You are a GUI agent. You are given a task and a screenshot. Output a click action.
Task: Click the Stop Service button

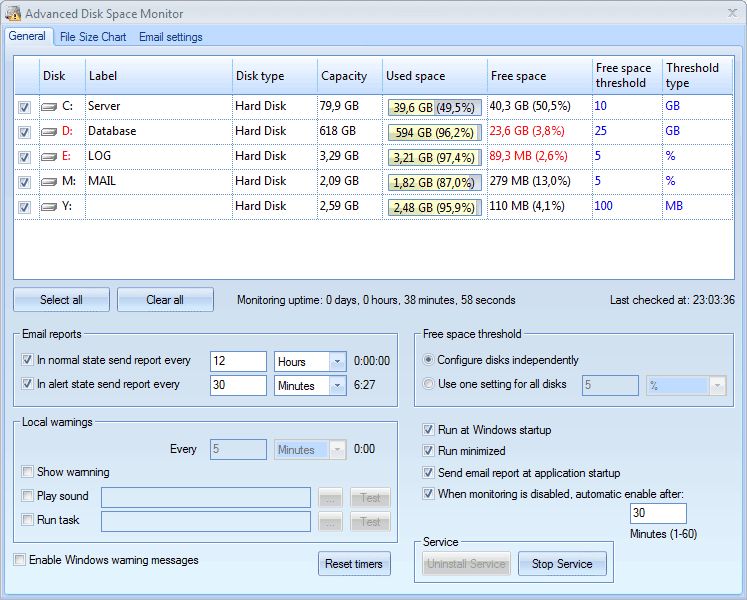(561, 564)
